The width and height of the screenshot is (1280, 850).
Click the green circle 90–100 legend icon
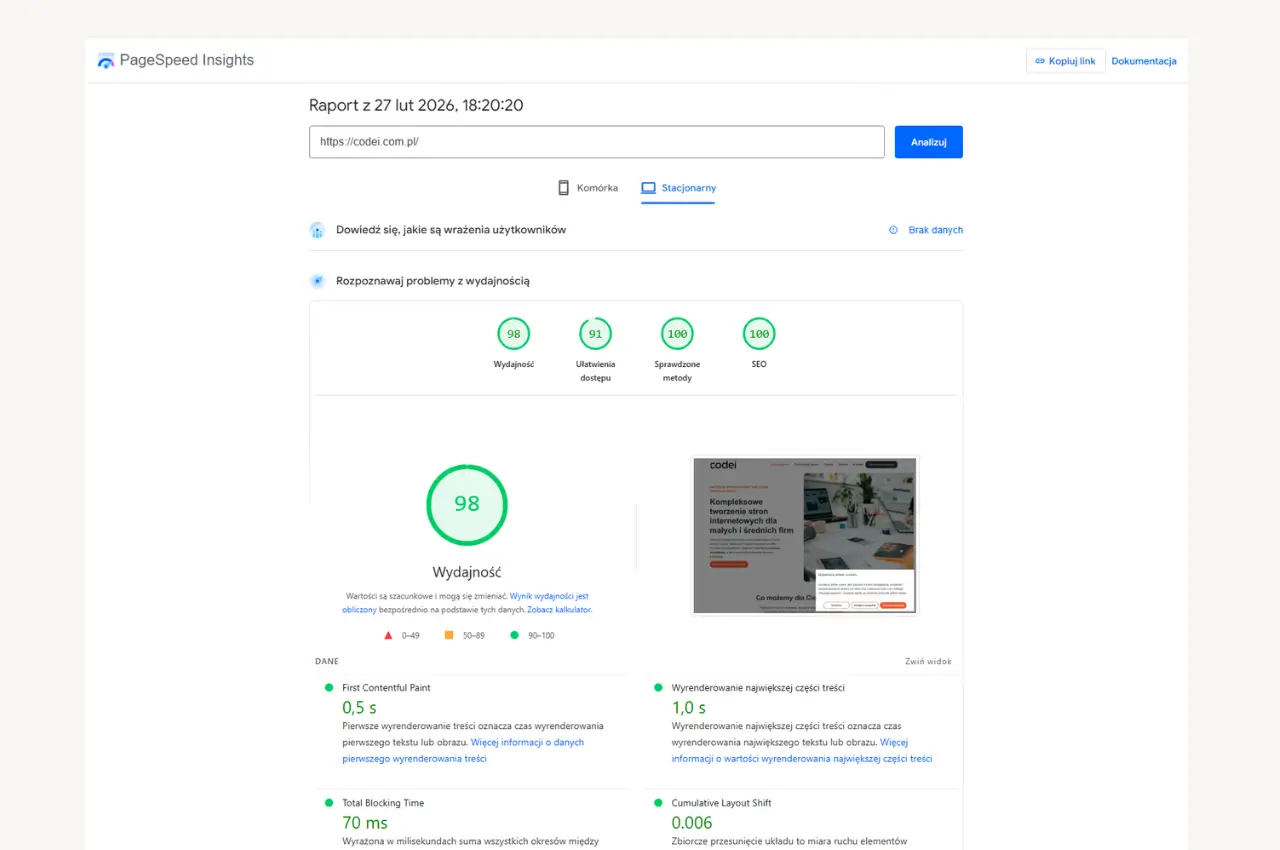(514, 635)
